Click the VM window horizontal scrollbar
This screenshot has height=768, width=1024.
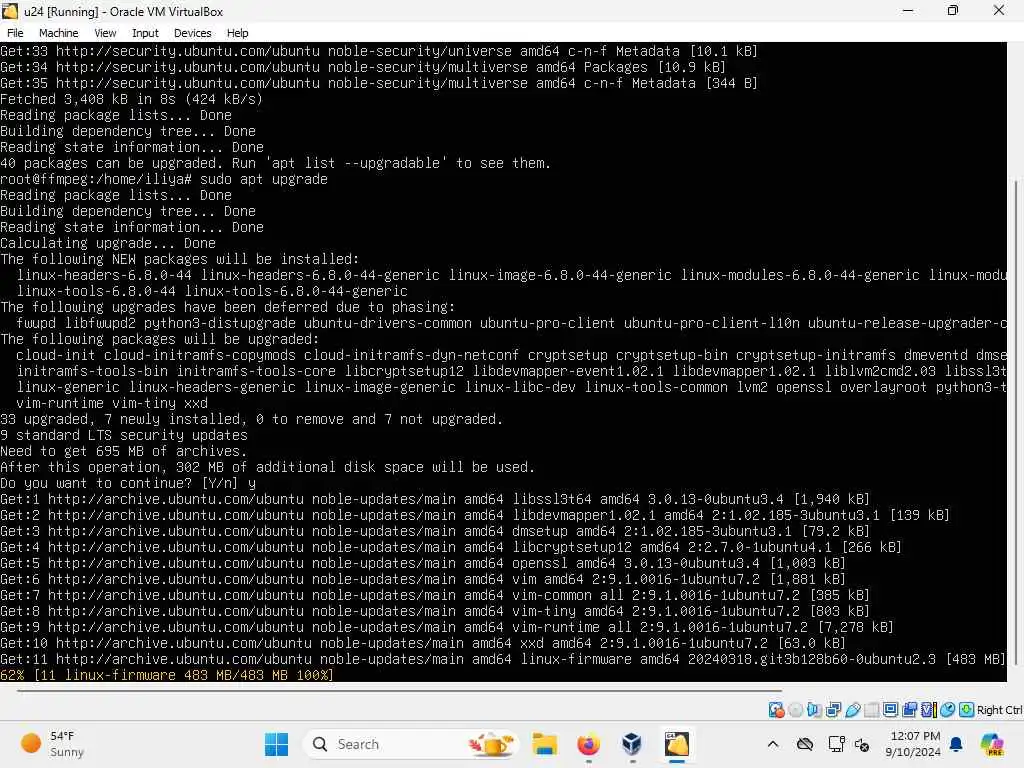pos(399,690)
